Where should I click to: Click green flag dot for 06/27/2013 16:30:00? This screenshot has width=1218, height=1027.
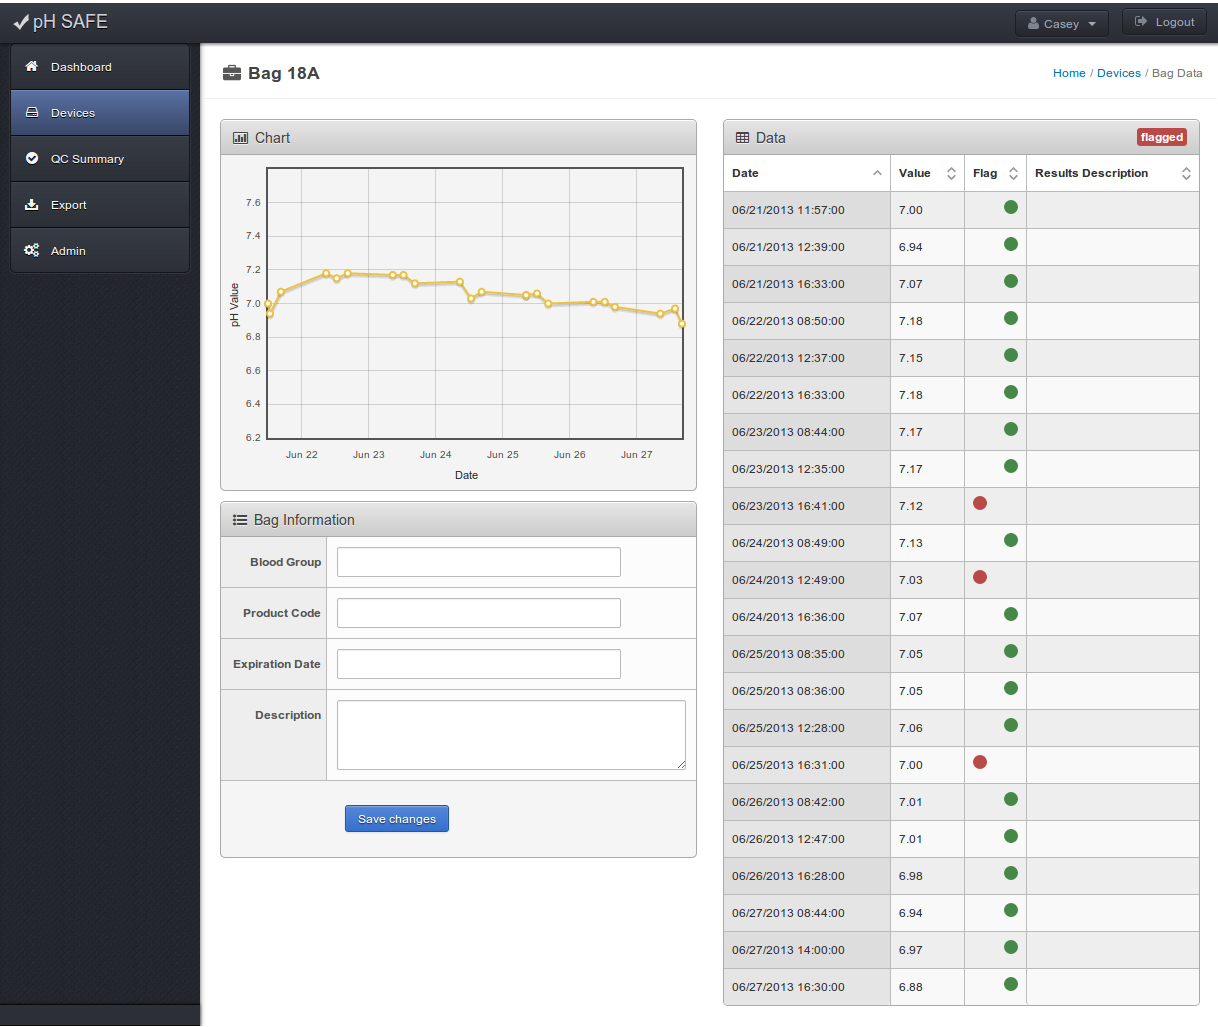[1011, 984]
